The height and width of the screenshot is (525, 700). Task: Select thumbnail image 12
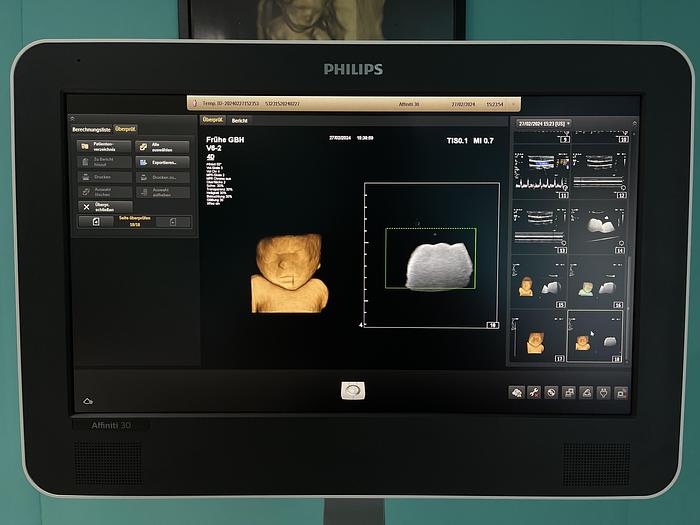click(600, 173)
